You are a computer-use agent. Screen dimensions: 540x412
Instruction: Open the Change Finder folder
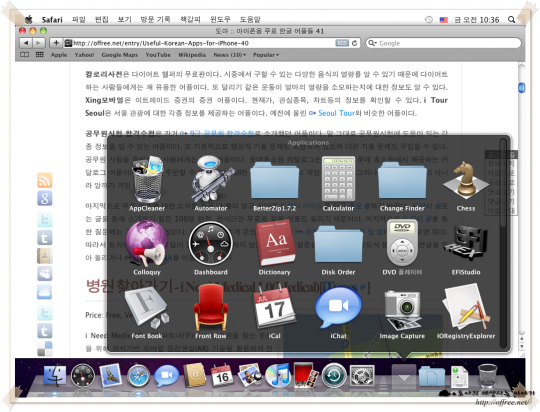402,186
